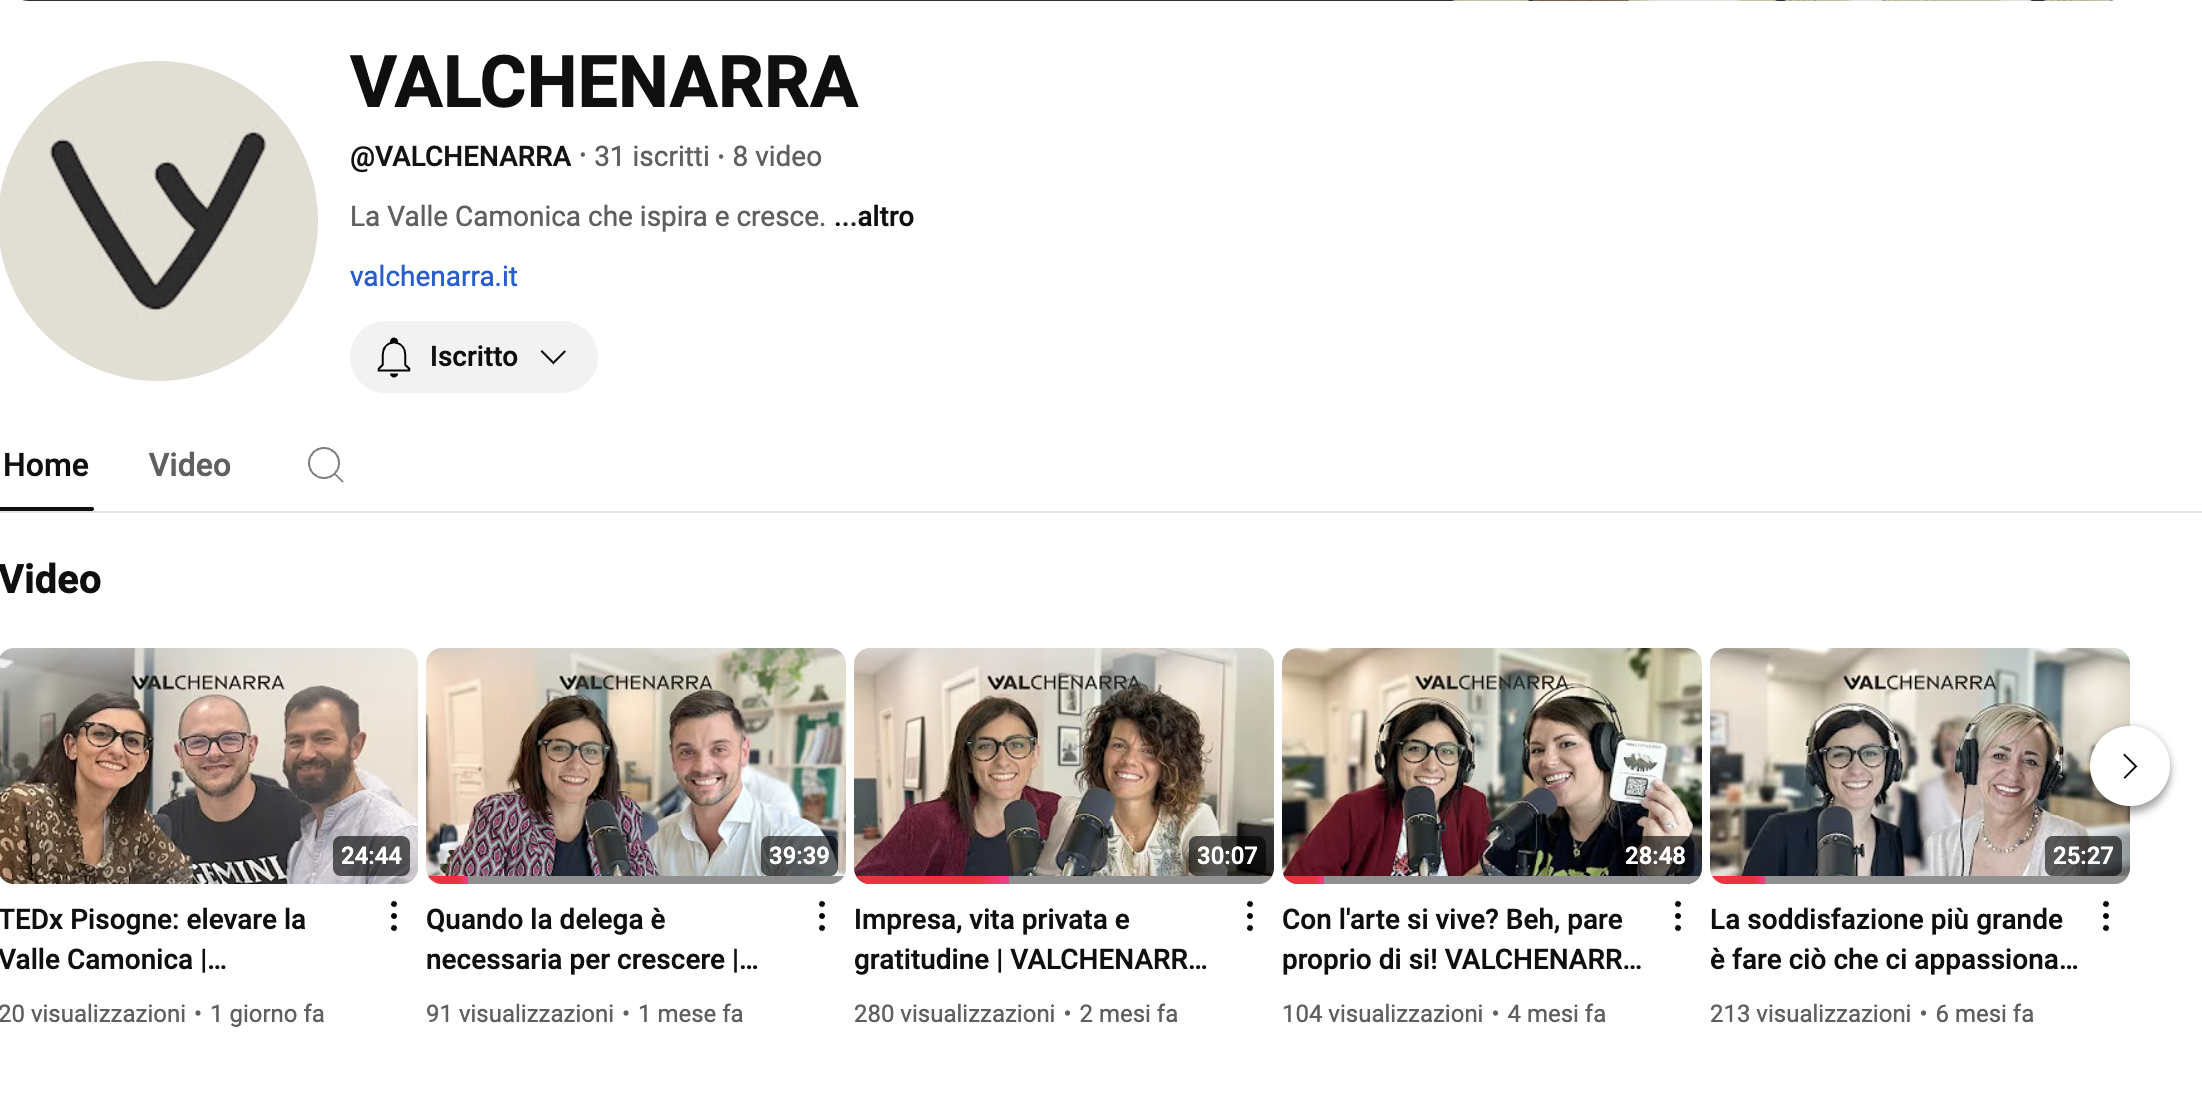This screenshot has width=2202, height=1100.
Task: Expand the Iscritto subscription dropdown chevron
Action: (553, 357)
